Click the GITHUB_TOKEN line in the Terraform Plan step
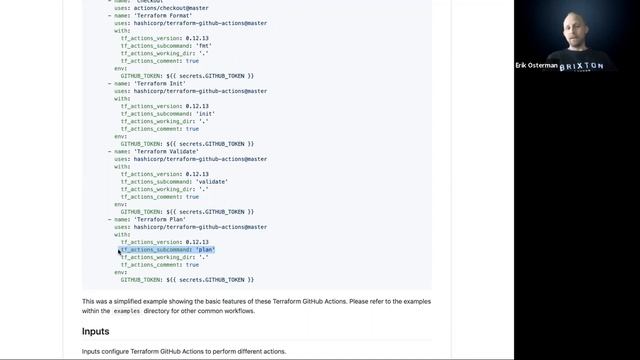 tap(187, 280)
